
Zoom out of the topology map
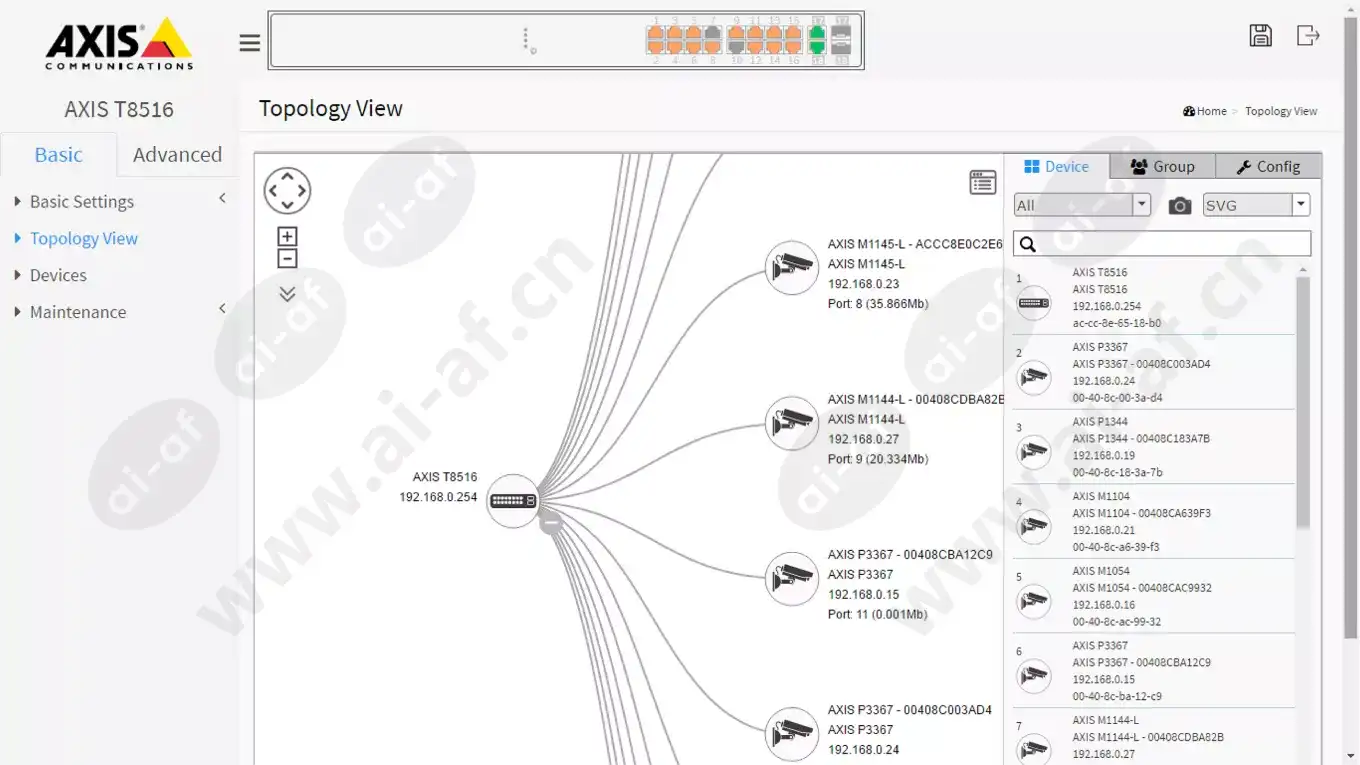click(287, 259)
